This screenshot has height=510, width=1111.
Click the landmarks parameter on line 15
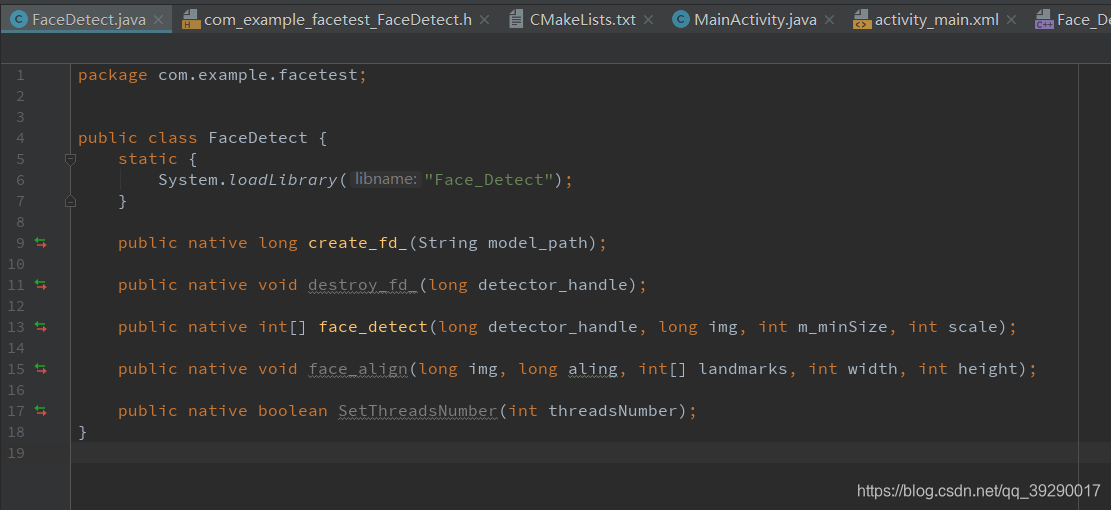[743, 368]
